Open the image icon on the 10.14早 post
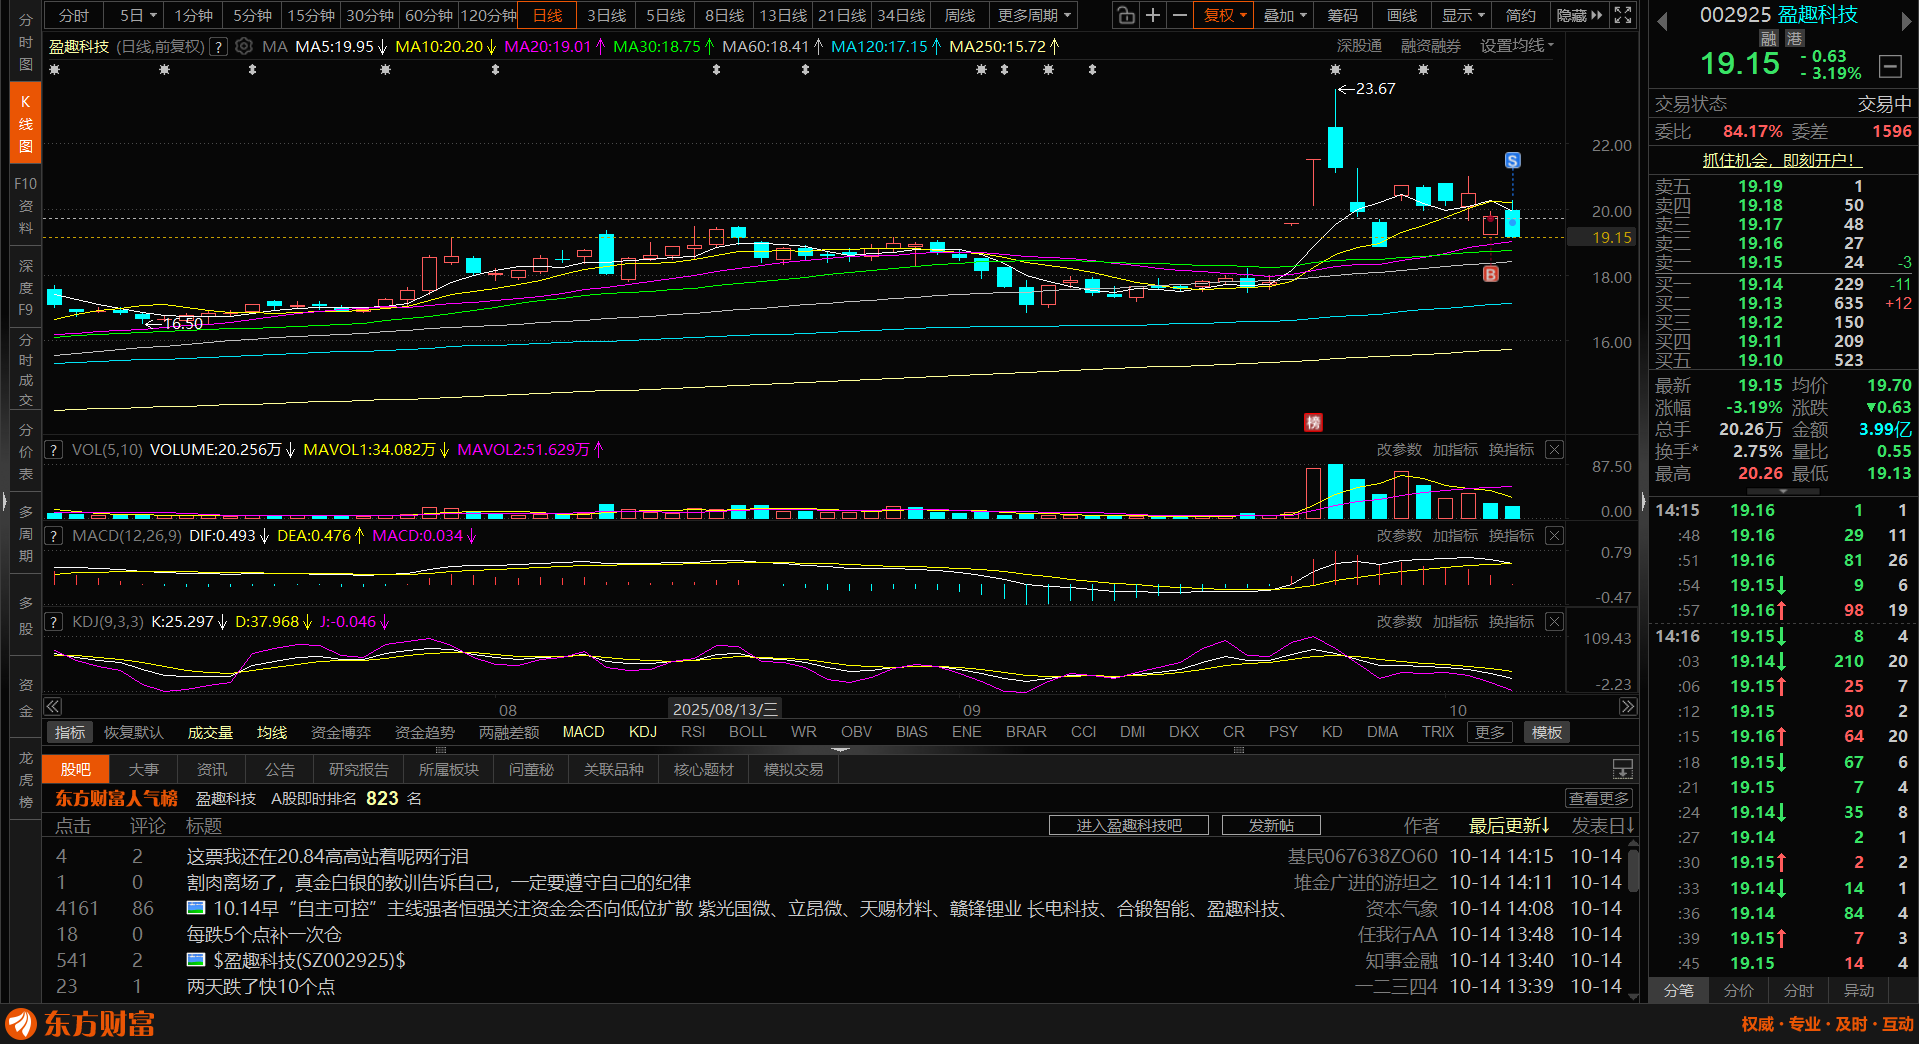 coord(196,908)
